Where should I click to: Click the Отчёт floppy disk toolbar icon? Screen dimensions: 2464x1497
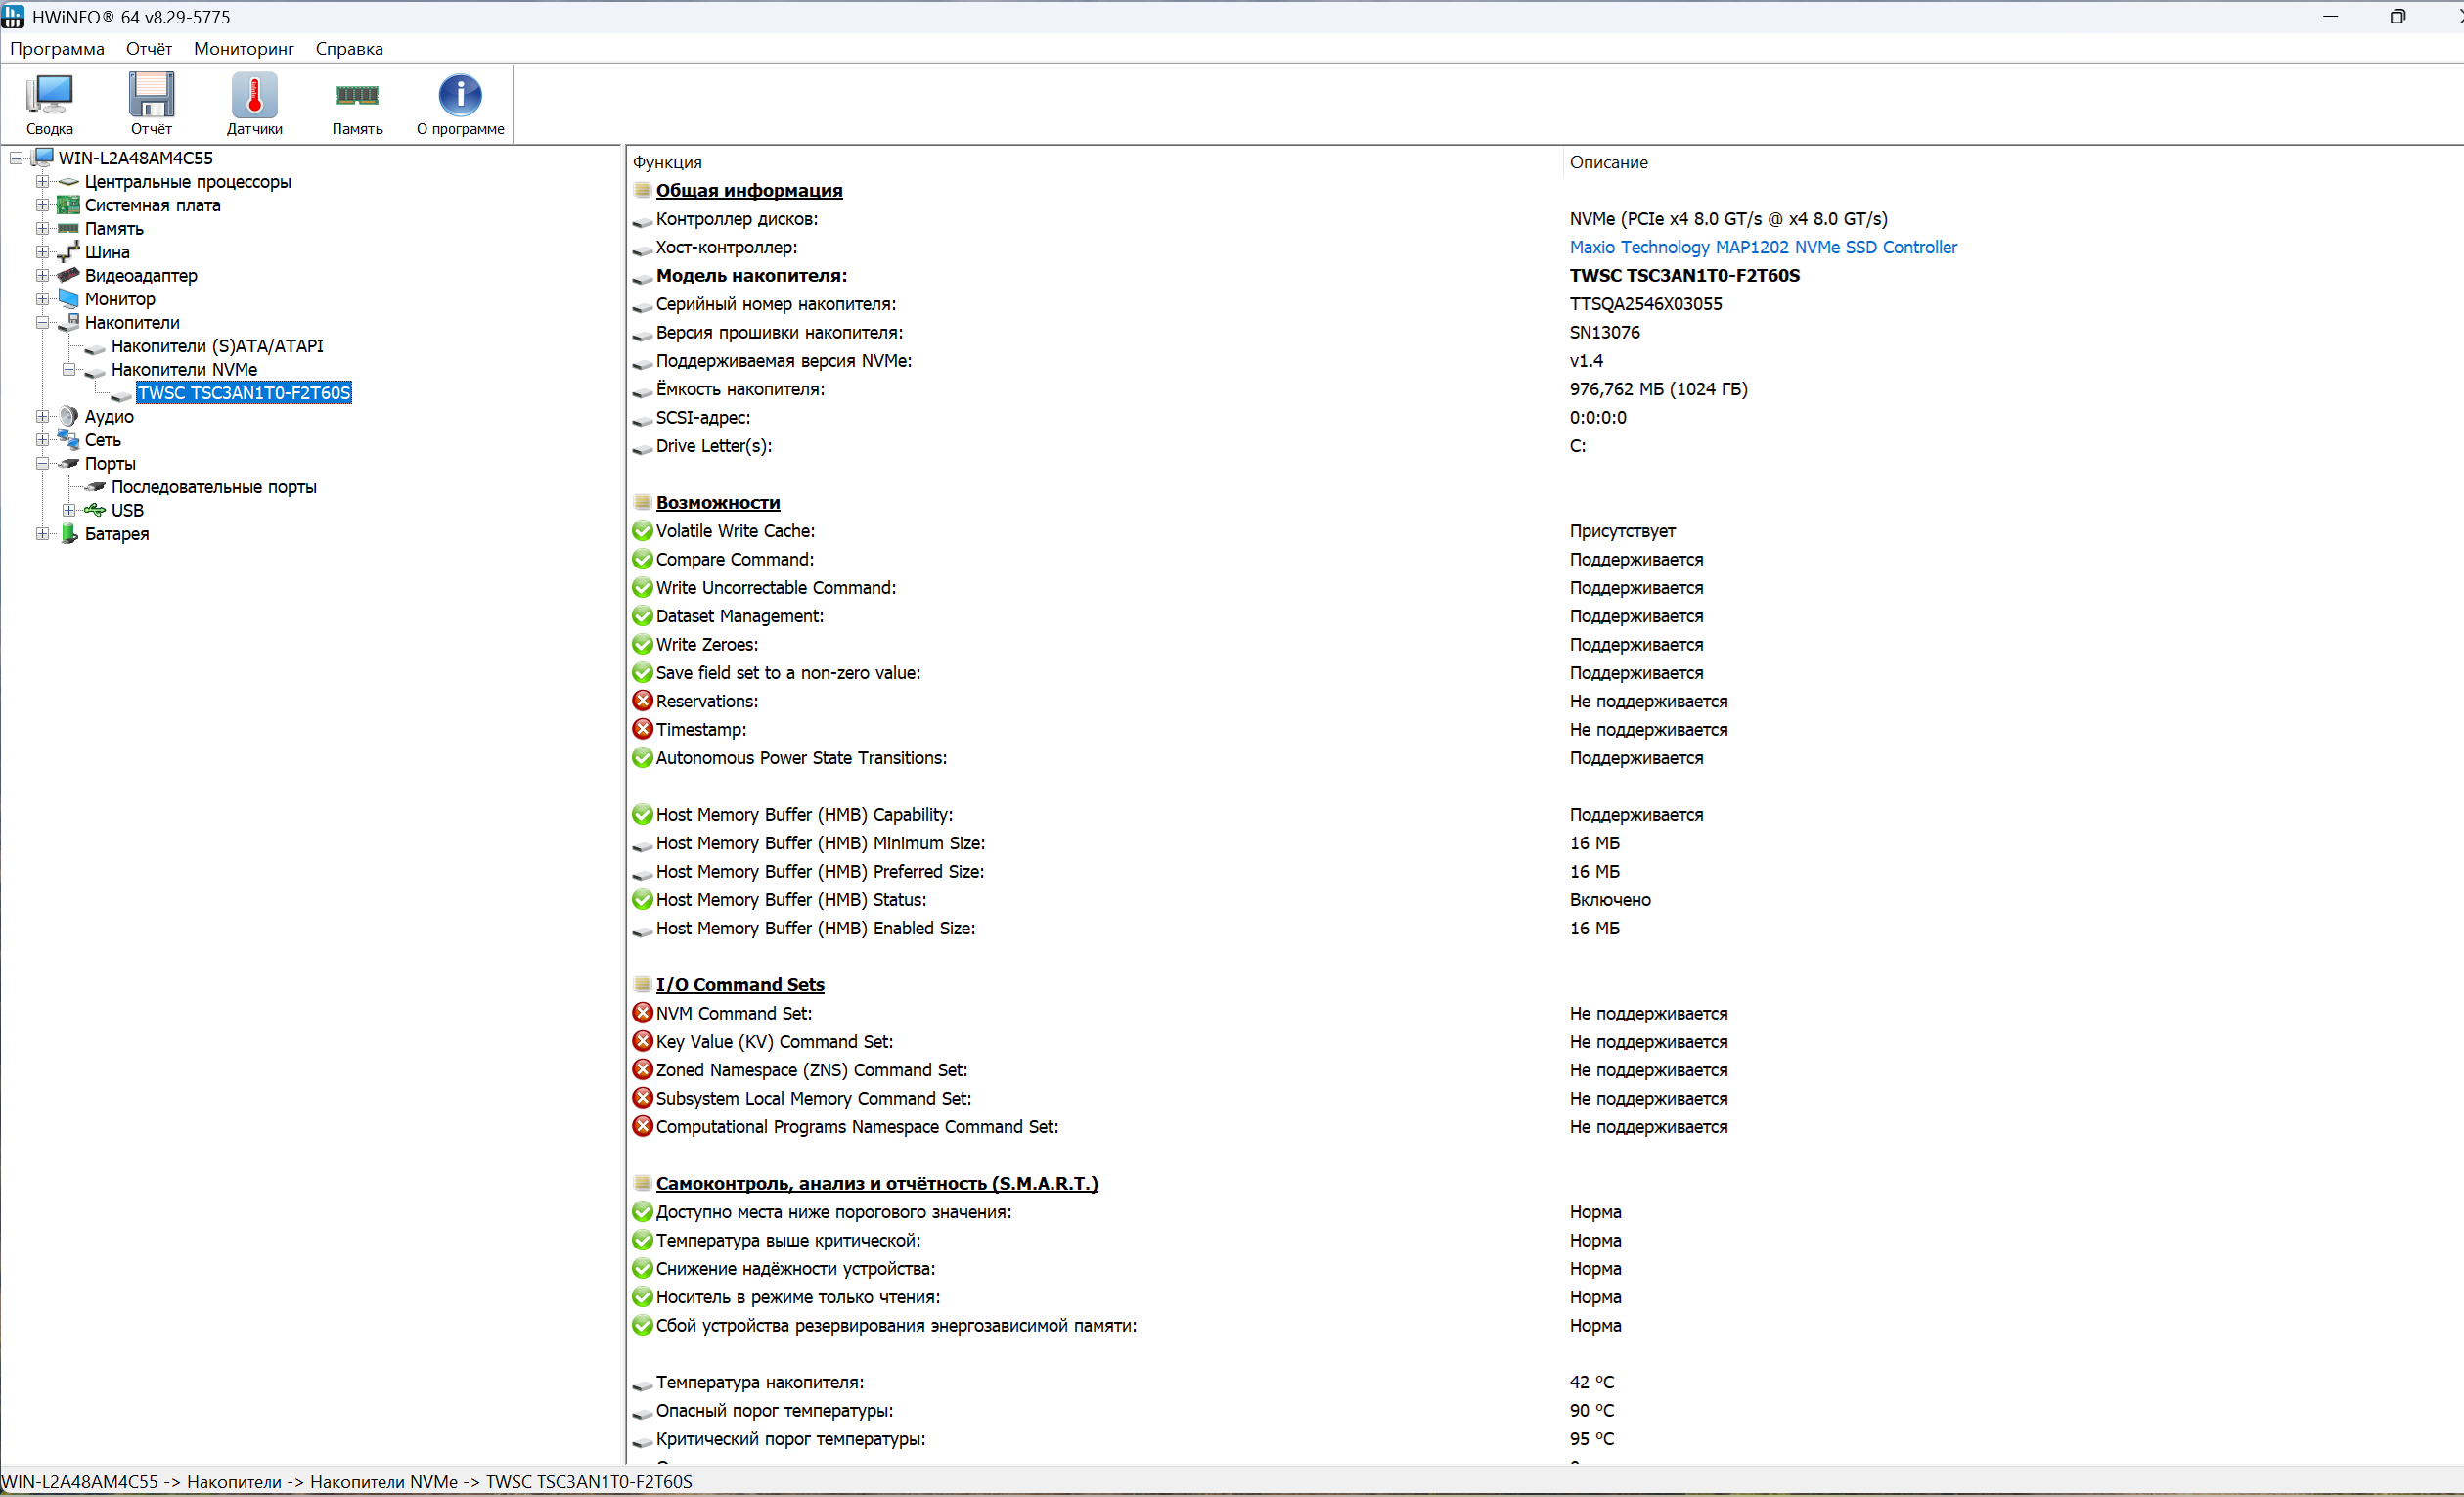point(151,96)
